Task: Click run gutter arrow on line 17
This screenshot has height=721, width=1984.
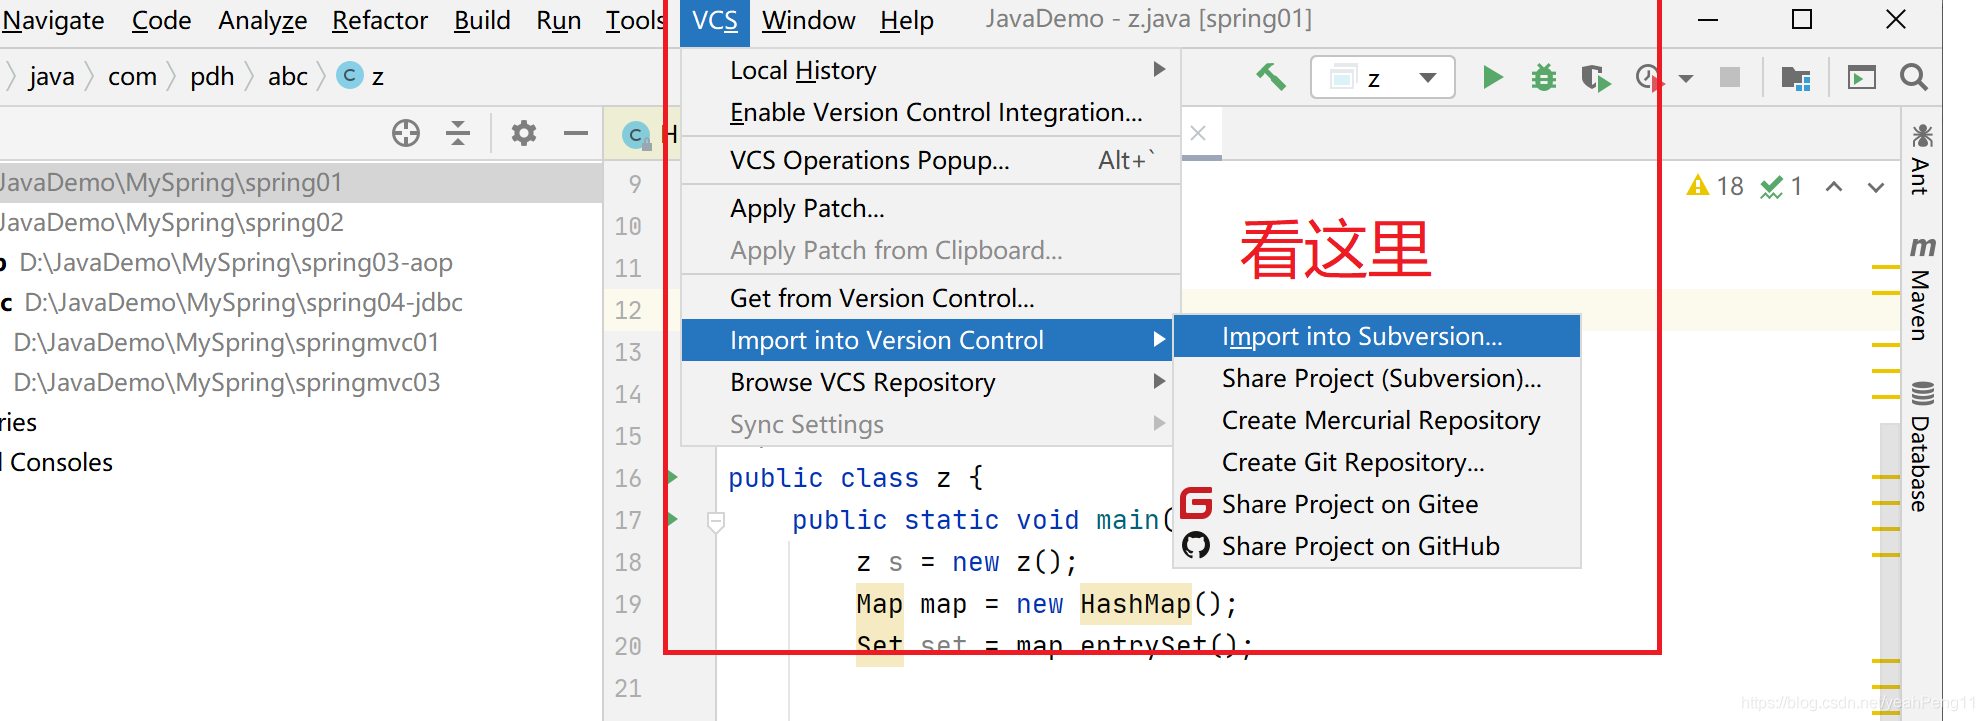Action: (x=673, y=519)
